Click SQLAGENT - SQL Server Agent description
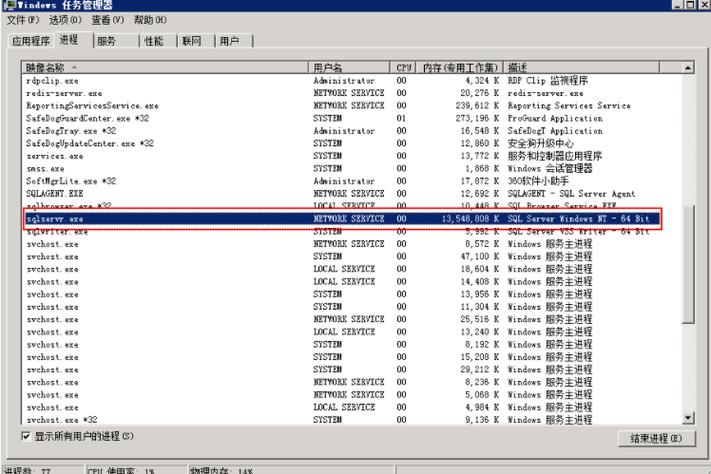Image resolution: width=711 pixels, height=474 pixels. point(571,194)
